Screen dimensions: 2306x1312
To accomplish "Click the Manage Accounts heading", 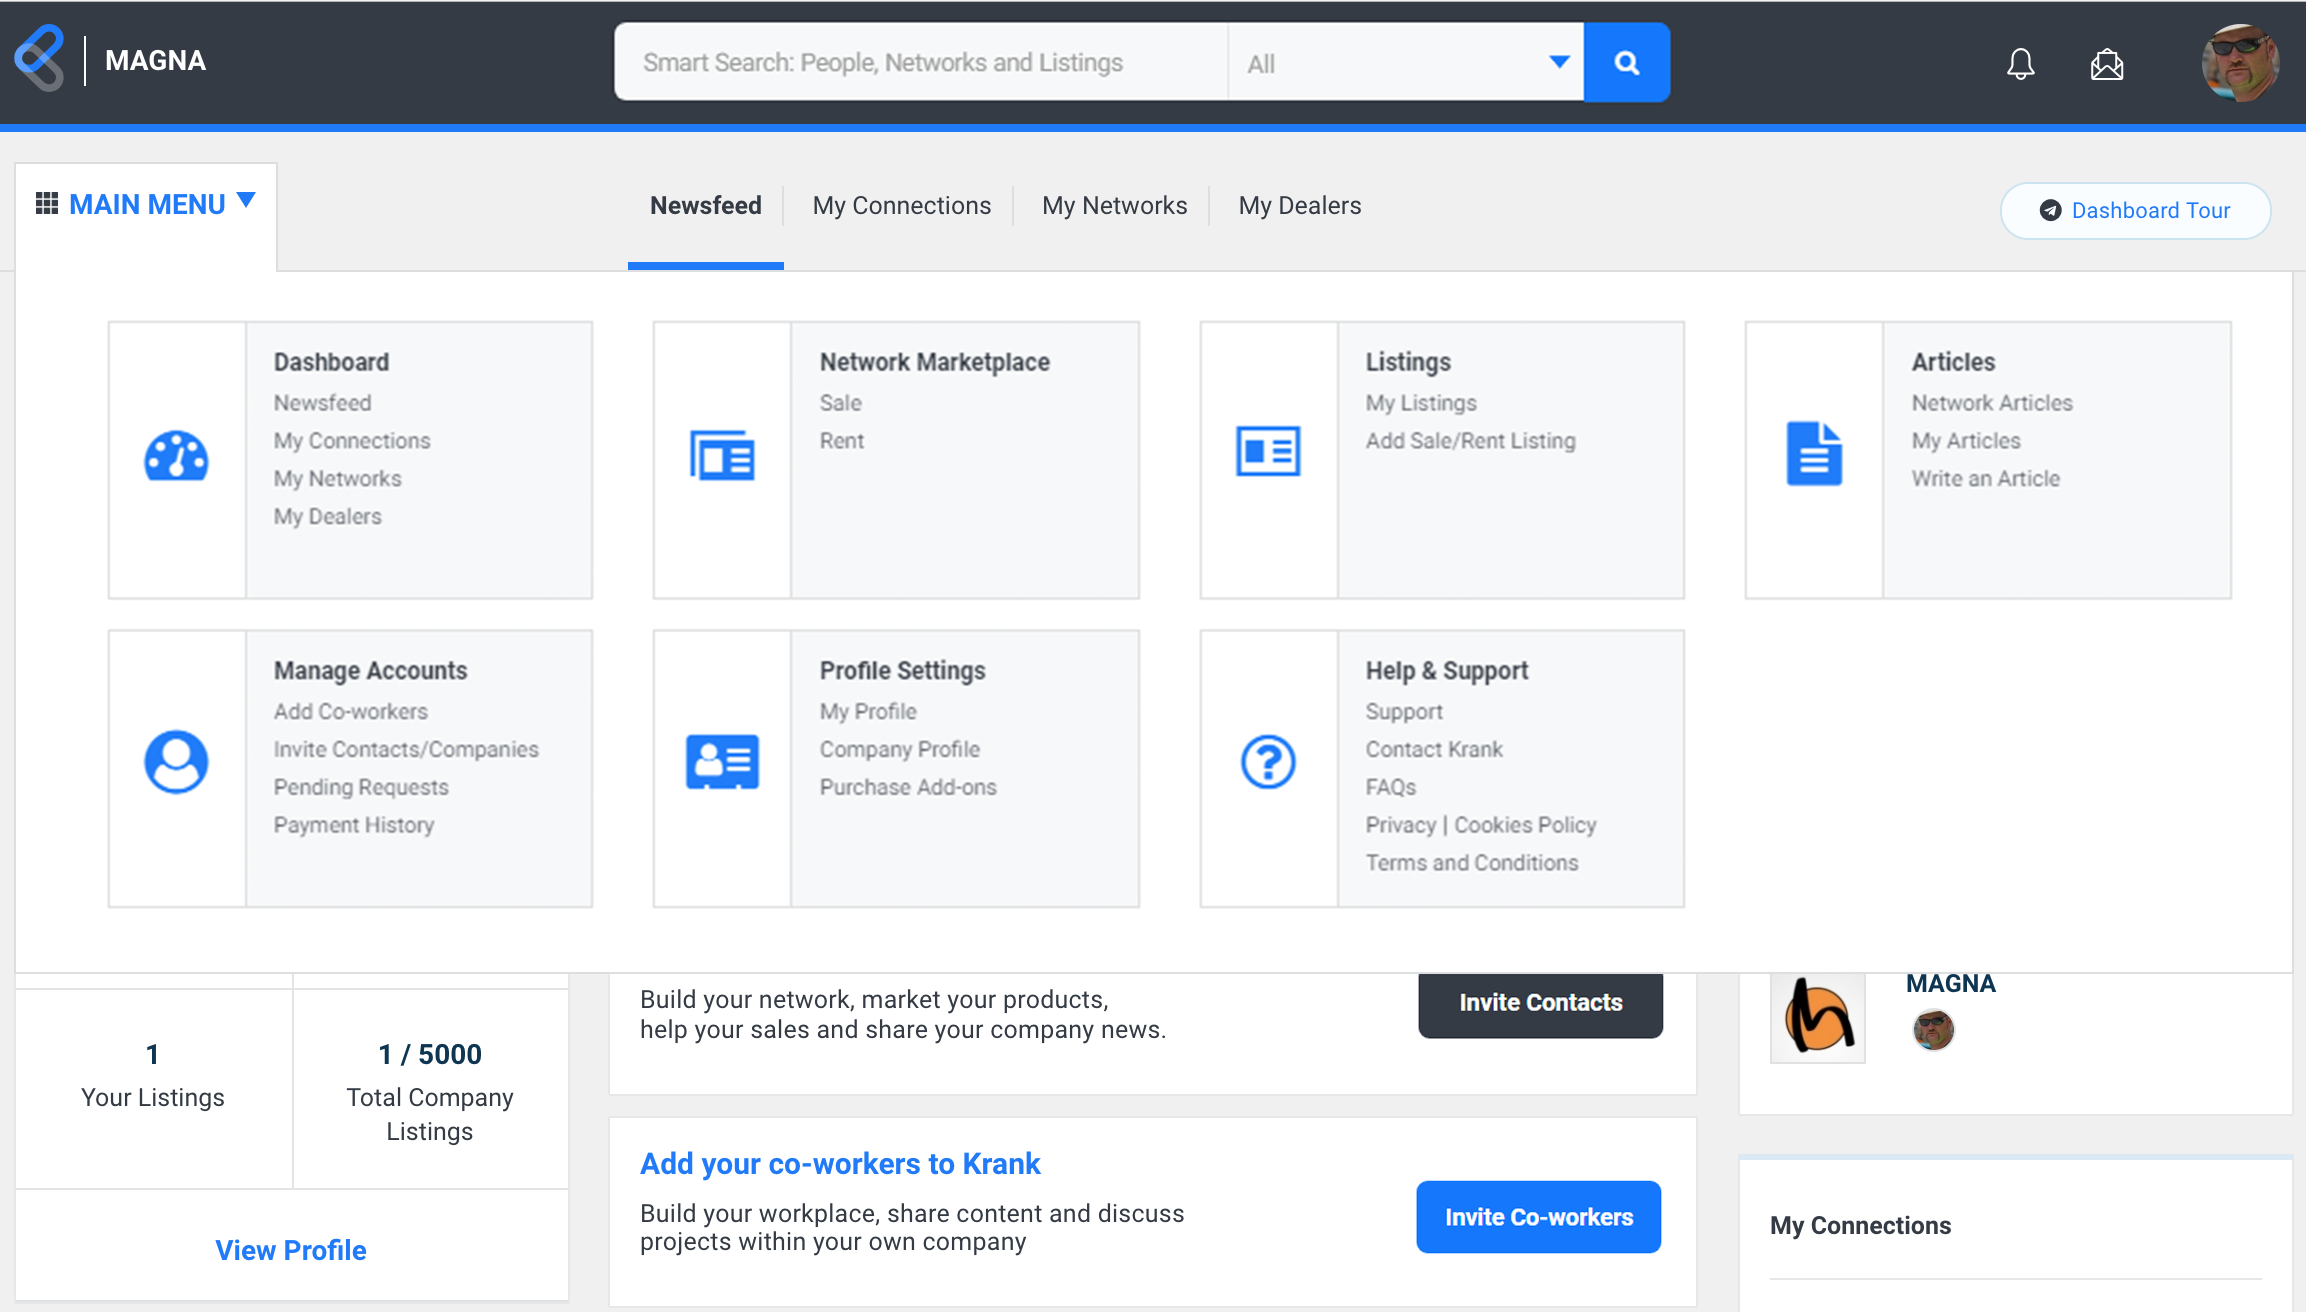I will [x=370, y=671].
